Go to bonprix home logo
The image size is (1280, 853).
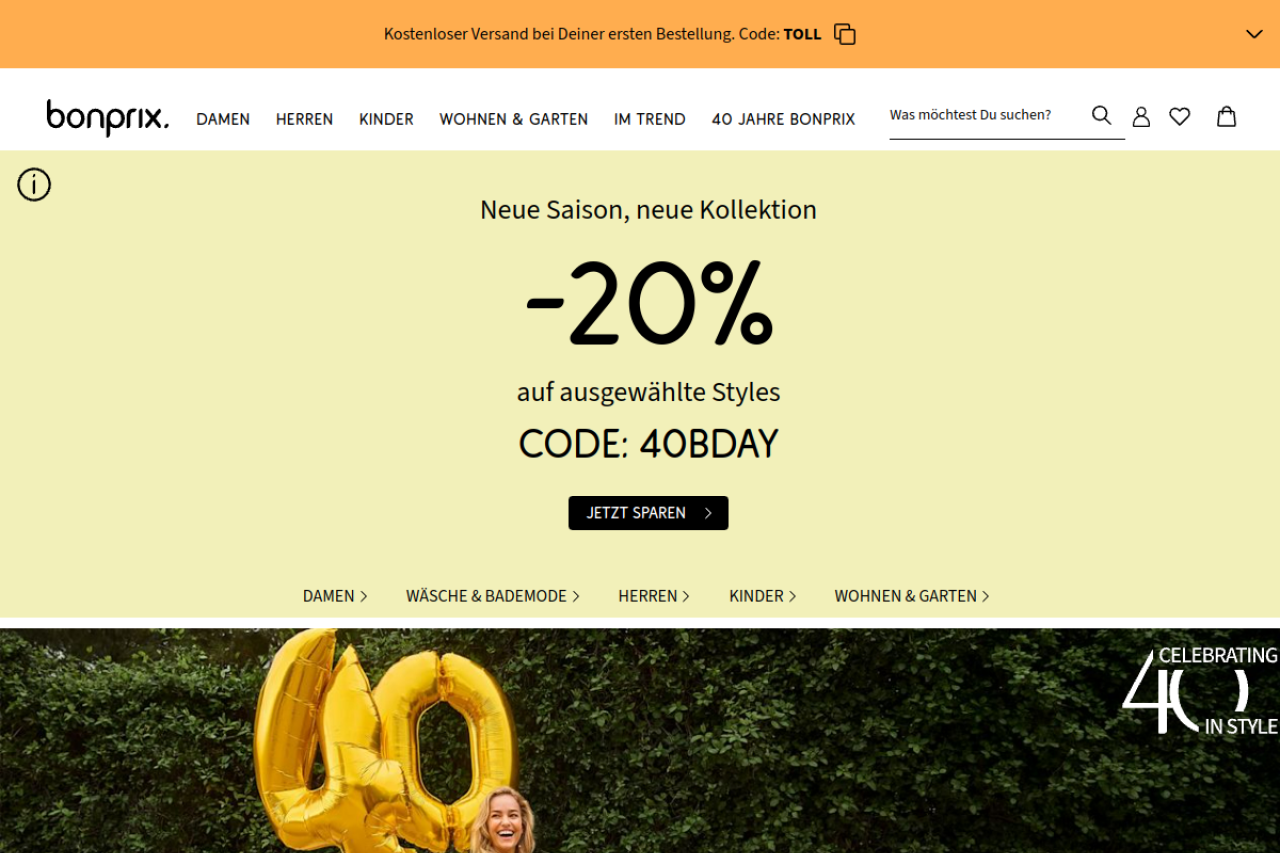[107, 118]
